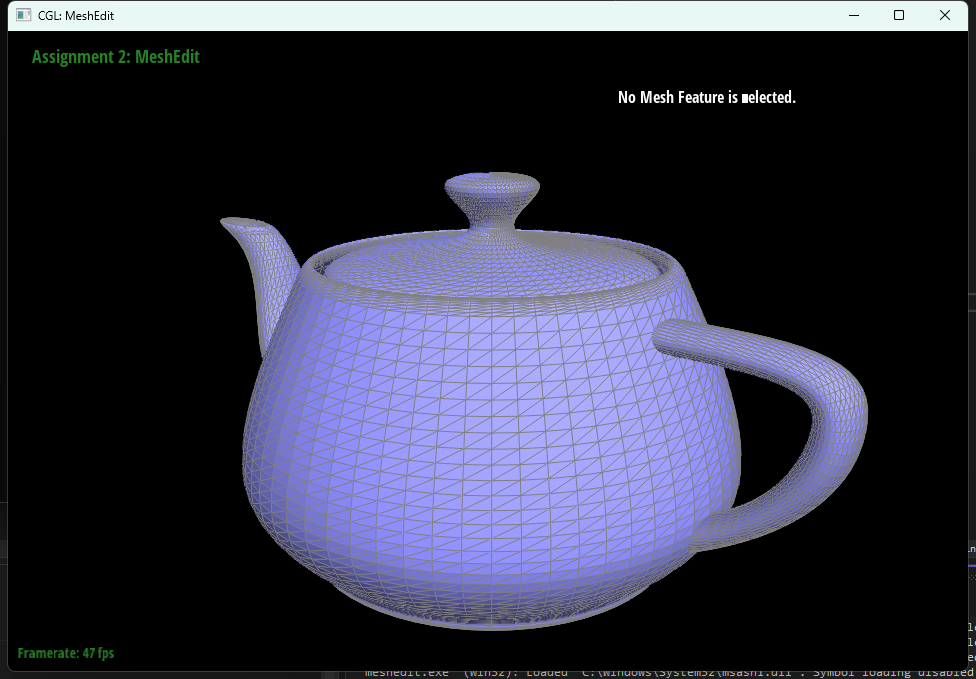976x679 pixels.
Task: Click the No Mesh Feature is selected message
Action: [707, 97]
